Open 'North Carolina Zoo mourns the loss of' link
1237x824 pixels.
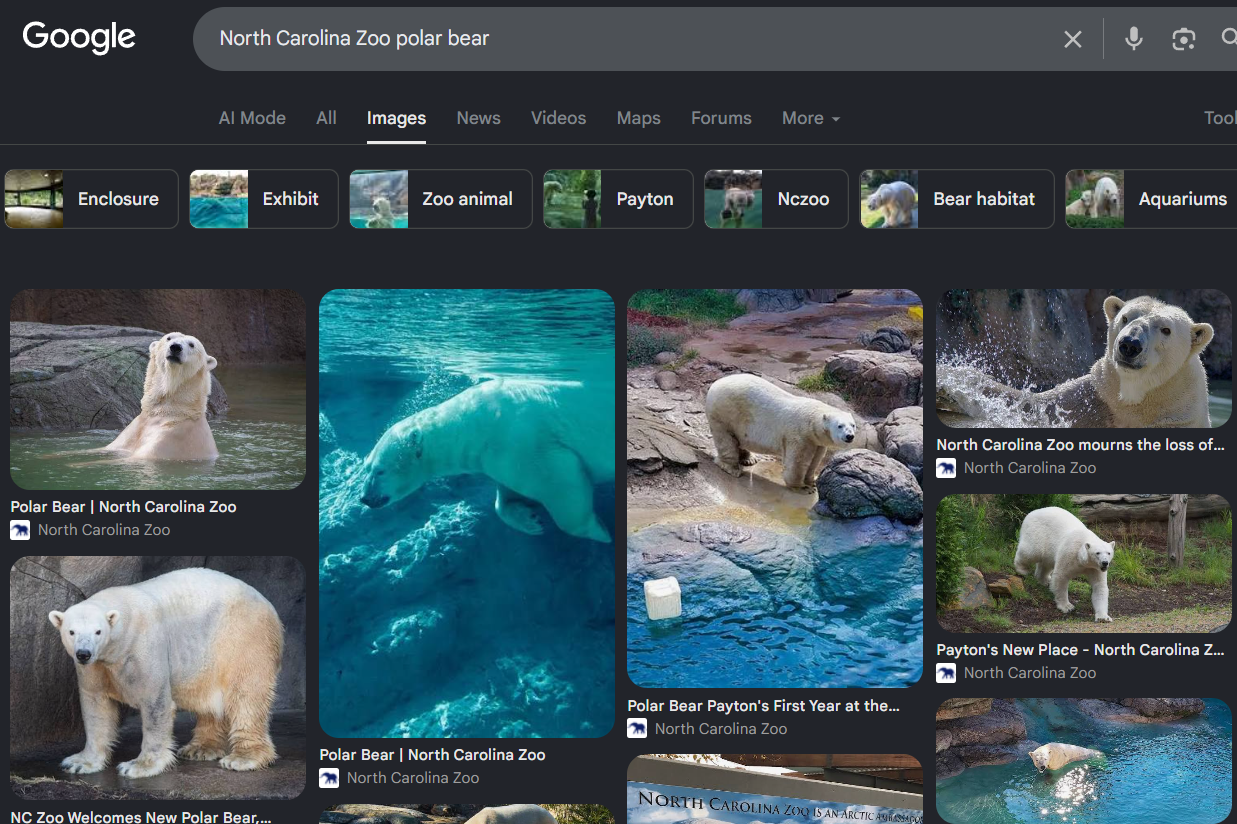click(1080, 445)
